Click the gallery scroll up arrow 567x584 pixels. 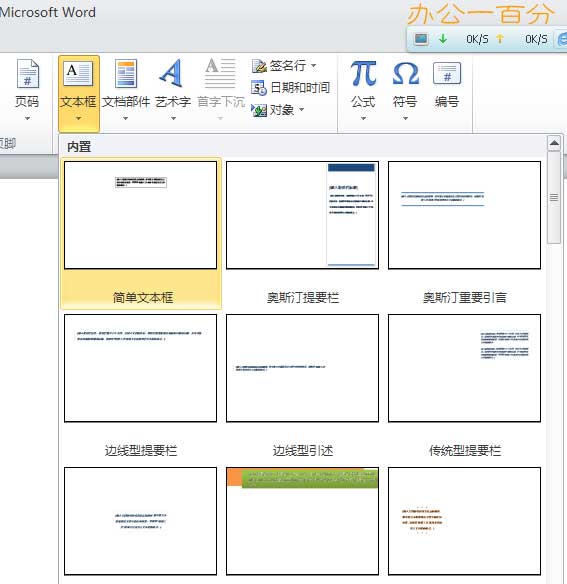point(554,143)
